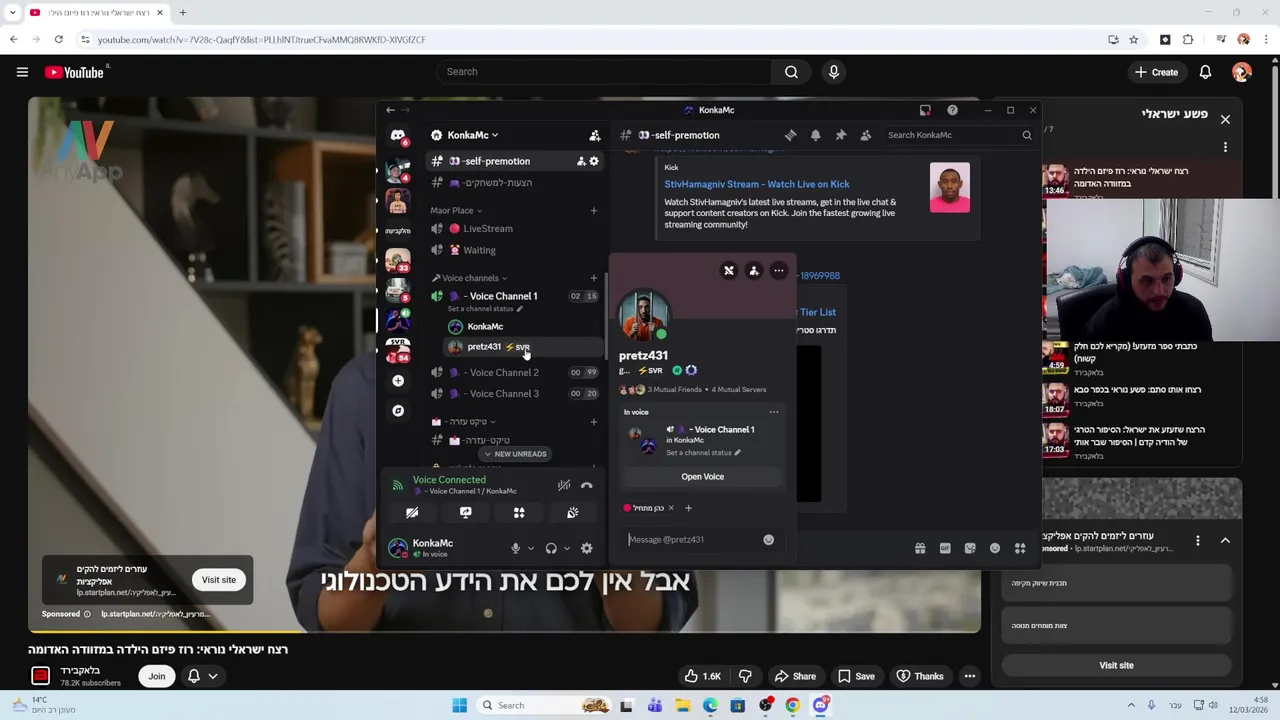
Task: Start an activity in voice panel
Action: [519, 512]
